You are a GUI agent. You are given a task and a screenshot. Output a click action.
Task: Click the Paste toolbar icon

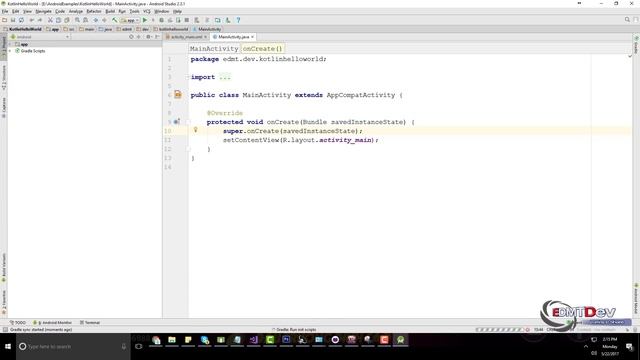(x=67, y=20)
